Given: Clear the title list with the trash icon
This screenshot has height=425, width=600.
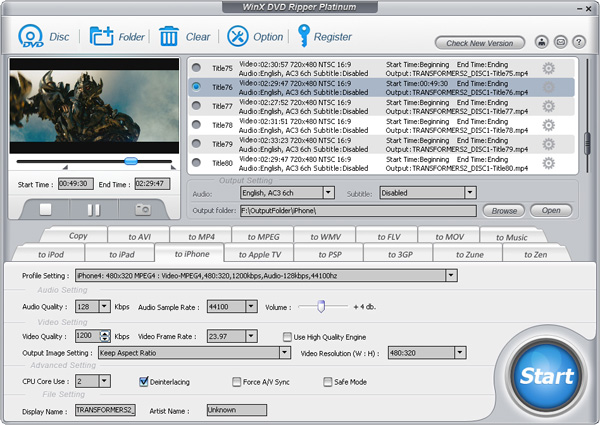Looking at the screenshot, I should click(169, 36).
